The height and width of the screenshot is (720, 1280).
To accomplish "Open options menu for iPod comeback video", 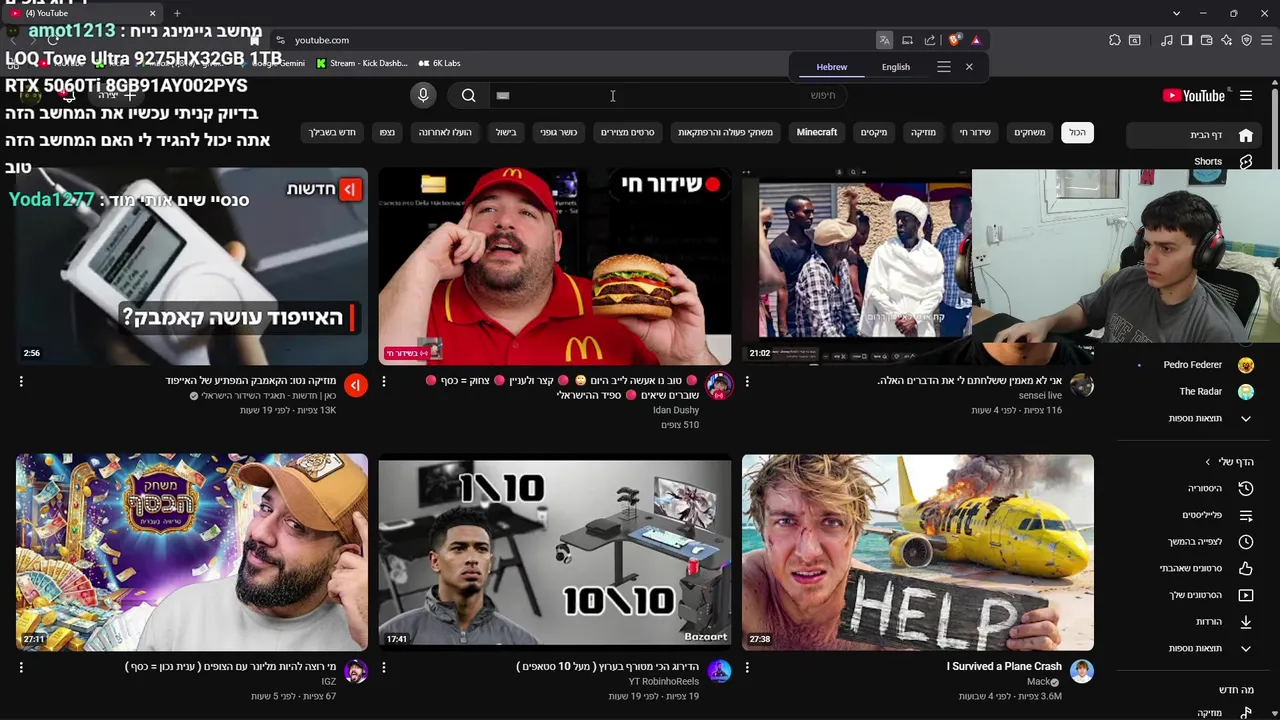I will [21, 381].
